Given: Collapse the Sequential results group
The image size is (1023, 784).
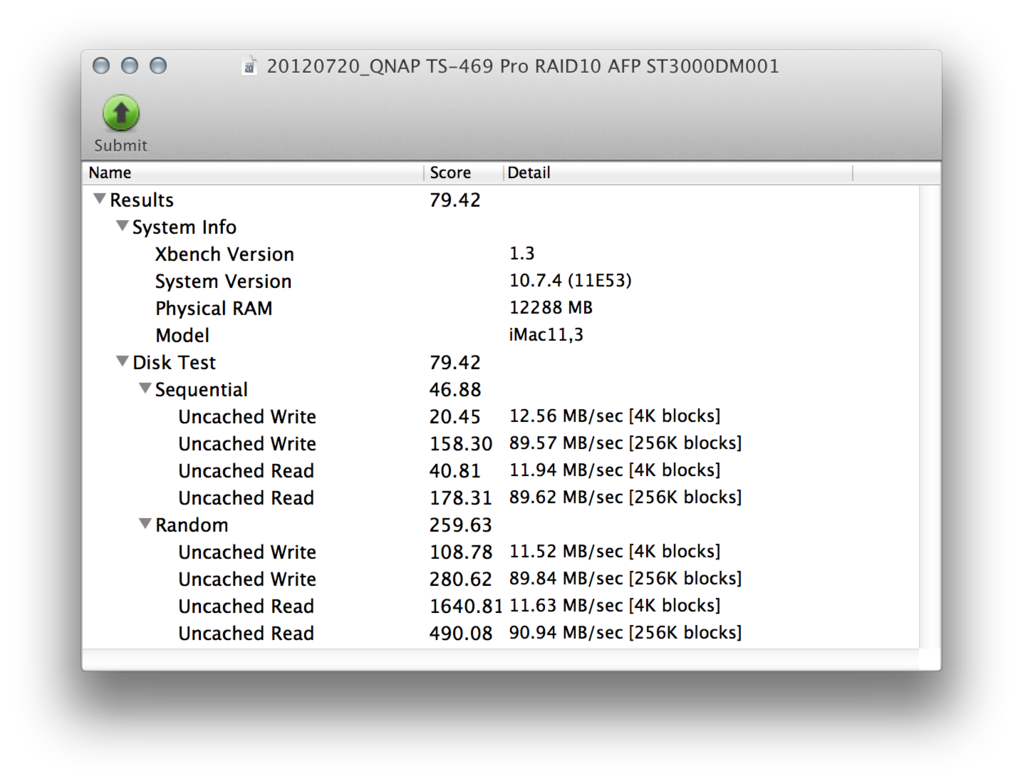Looking at the screenshot, I should click(145, 389).
